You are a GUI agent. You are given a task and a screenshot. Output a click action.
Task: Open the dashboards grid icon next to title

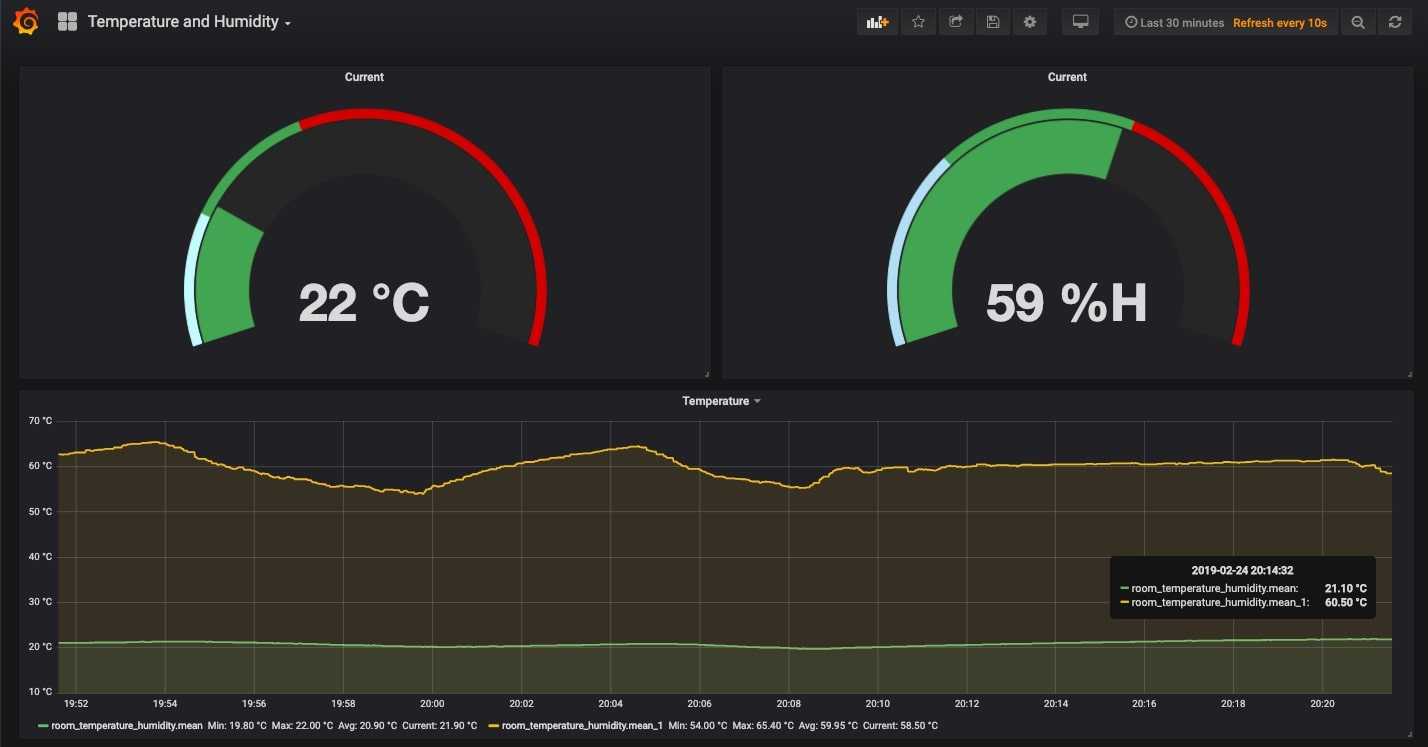[66, 20]
